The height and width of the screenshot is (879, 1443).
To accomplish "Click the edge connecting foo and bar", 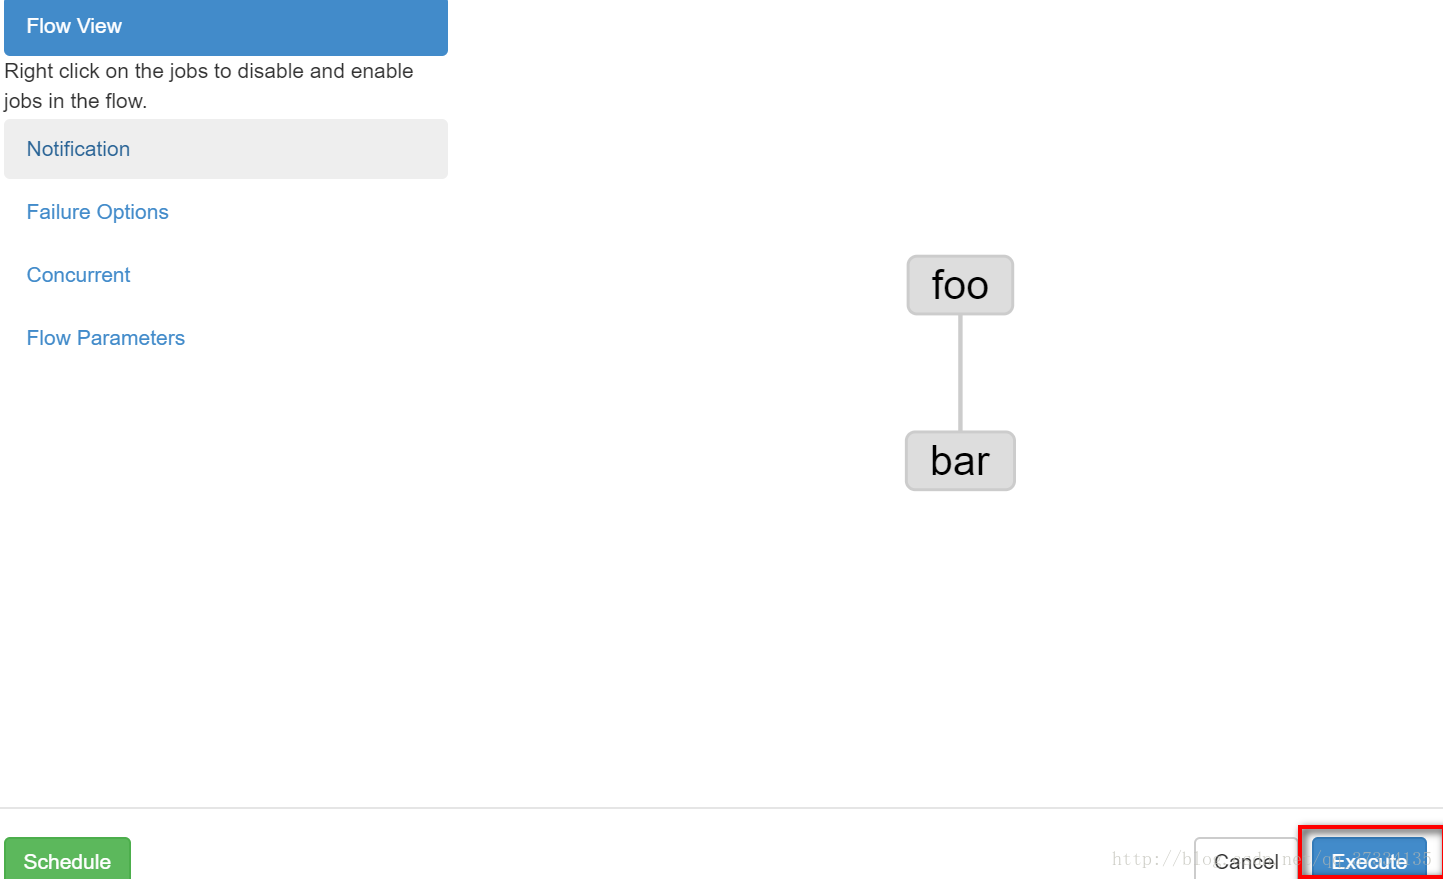I will [960, 373].
